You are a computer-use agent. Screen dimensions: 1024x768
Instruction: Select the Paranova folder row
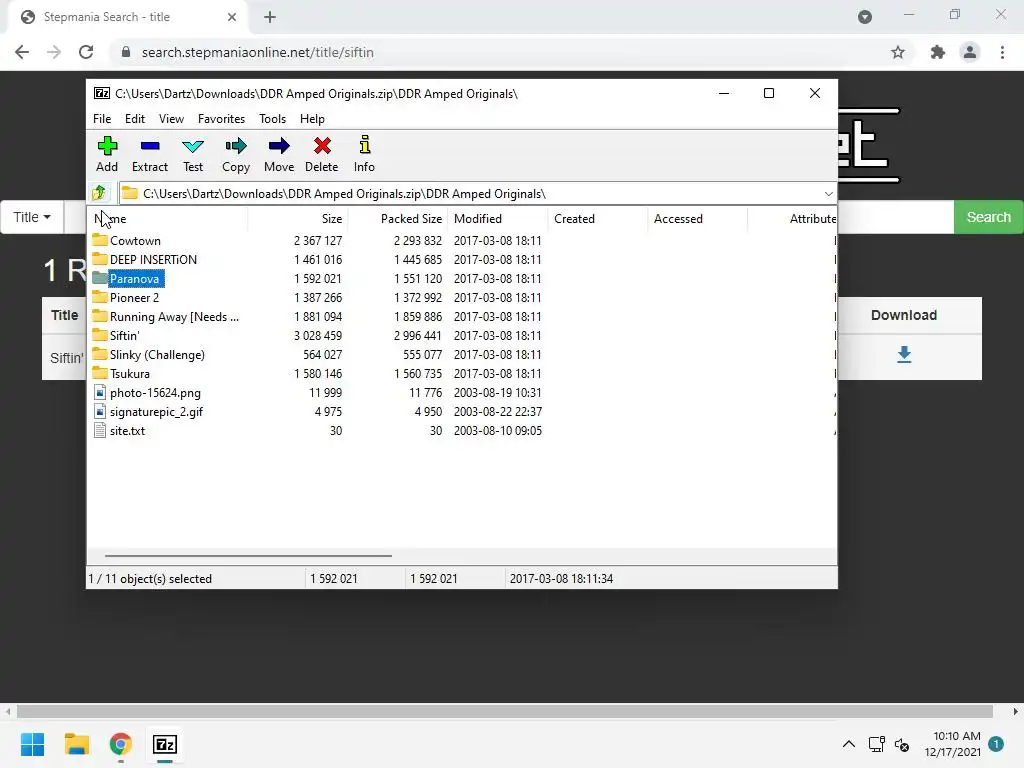click(x=461, y=278)
